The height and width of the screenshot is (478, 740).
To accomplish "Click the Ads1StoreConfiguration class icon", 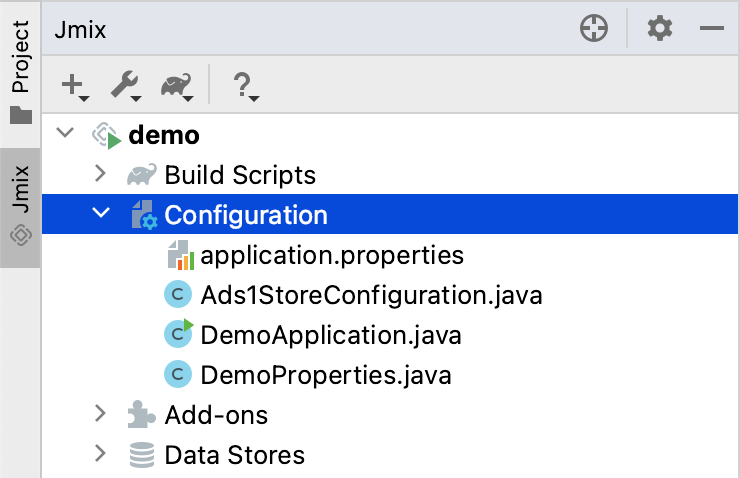I will coord(178,294).
